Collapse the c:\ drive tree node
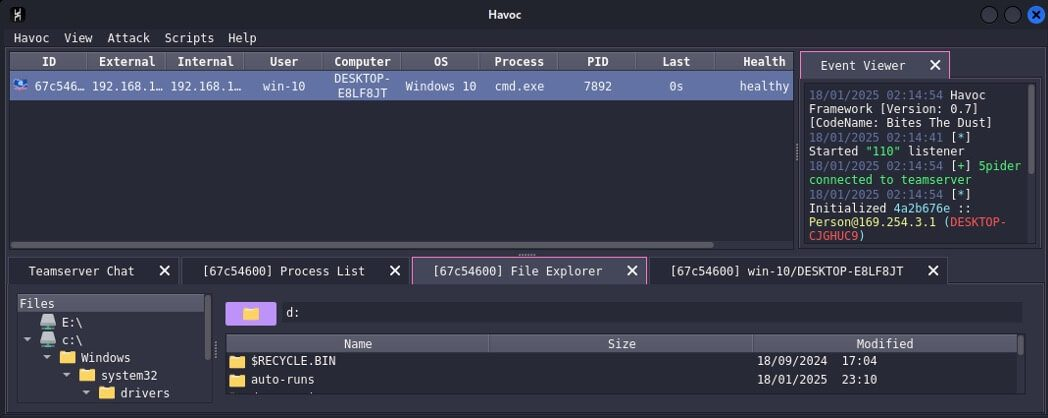 pos(27,340)
